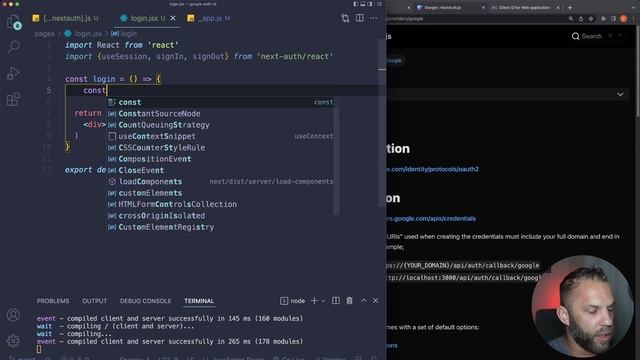The height and width of the screenshot is (360, 640).
Task: Expand the collapsed section chevron on docs page
Action: click(x=620, y=94)
